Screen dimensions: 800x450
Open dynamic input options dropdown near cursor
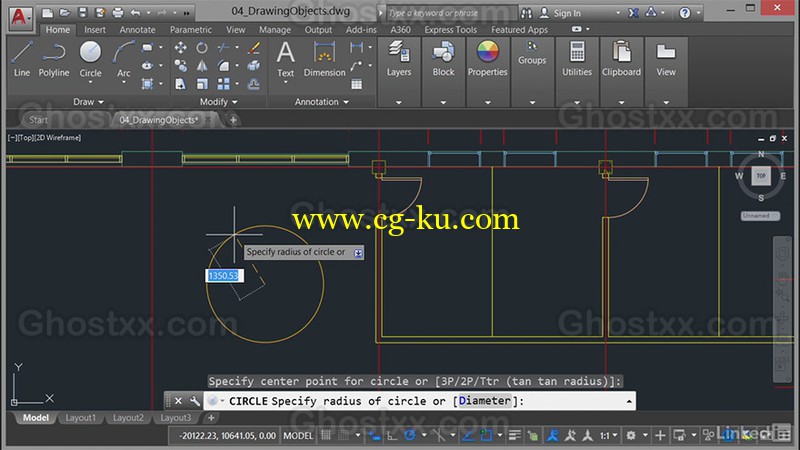point(358,253)
